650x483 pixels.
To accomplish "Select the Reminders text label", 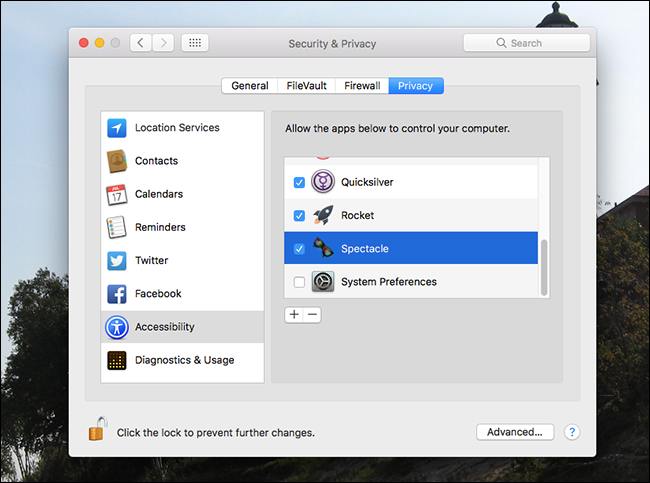I will pyautogui.click(x=160, y=227).
